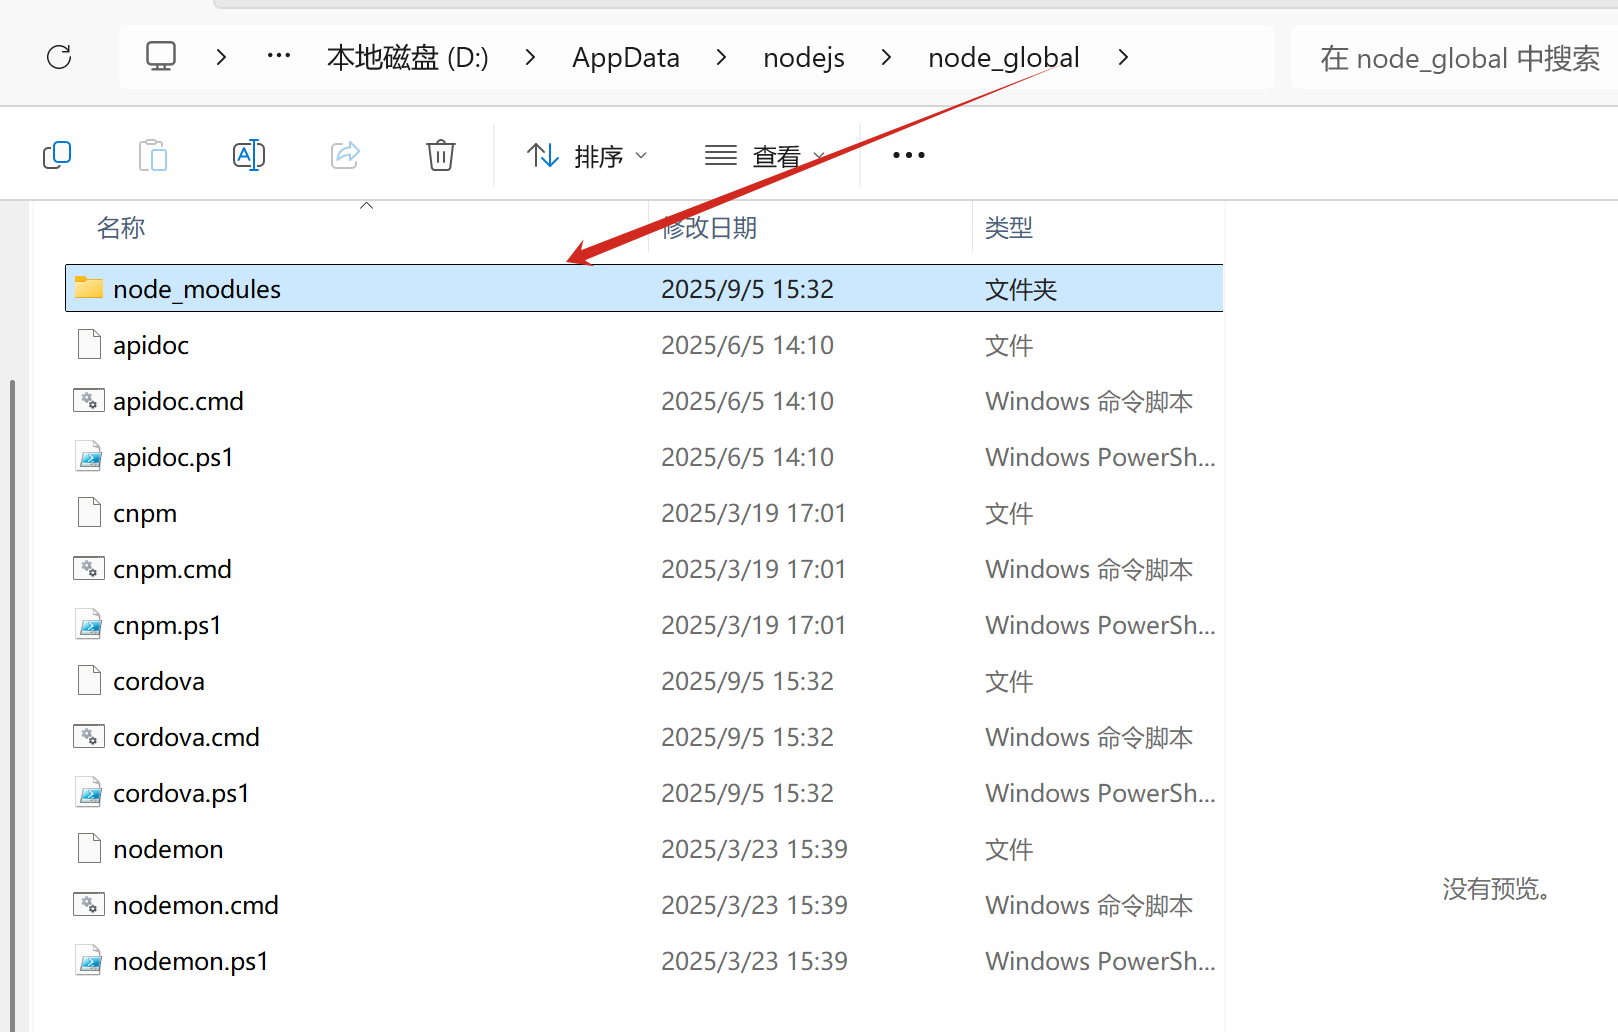Select the node_modules folder

(197, 289)
